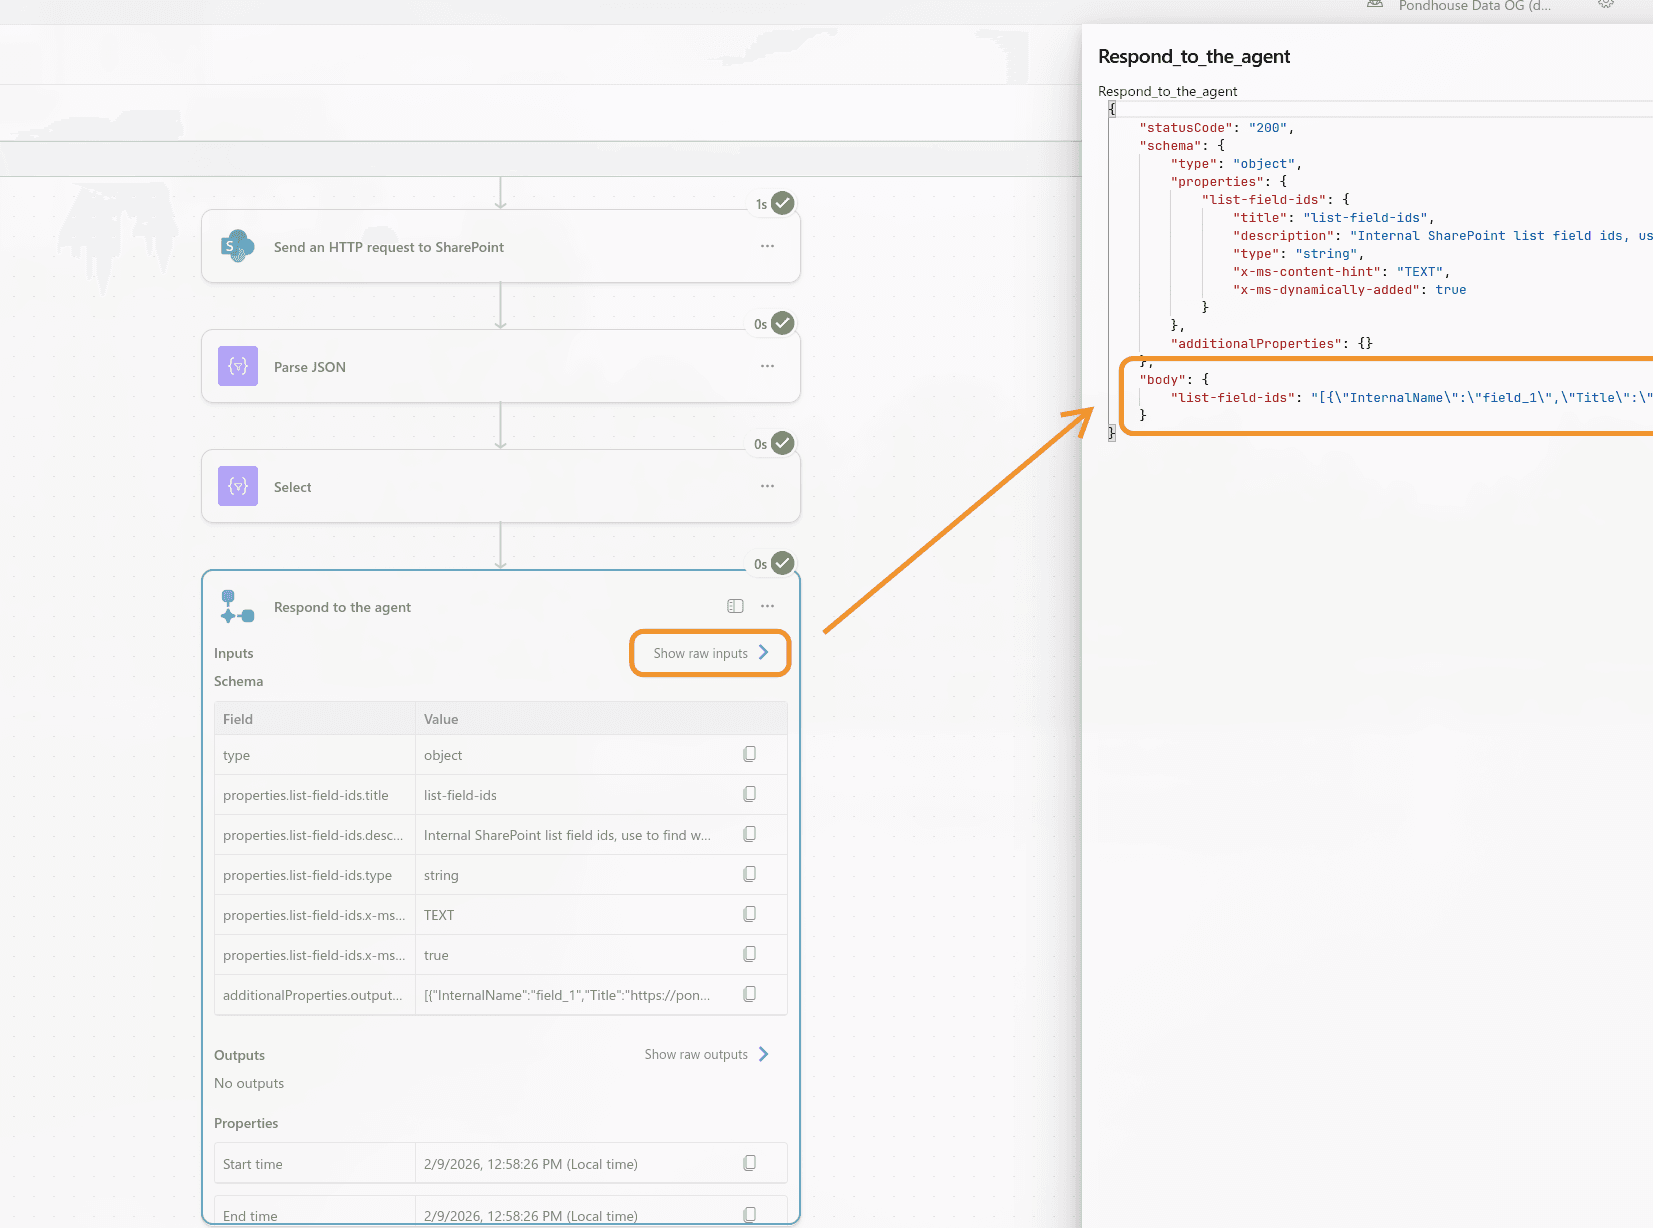Expand Show raw inputs
Image resolution: width=1653 pixels, height=1228 pixels.
pyautogui.click(x=710, y=653)
